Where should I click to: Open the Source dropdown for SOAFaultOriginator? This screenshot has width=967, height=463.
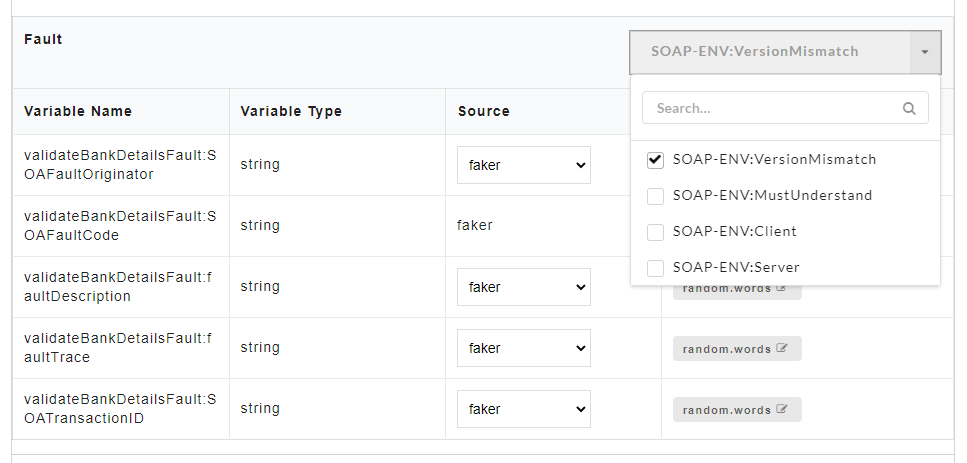point(523,165)
